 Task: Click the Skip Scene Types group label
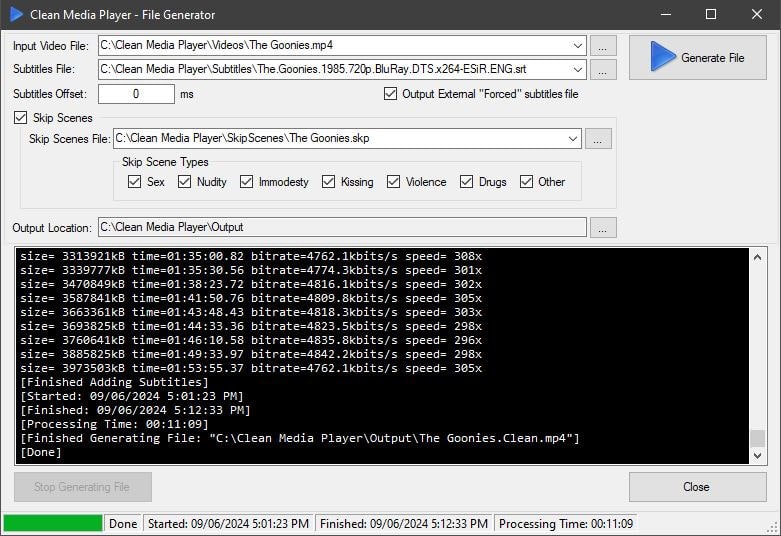[165, 162]
